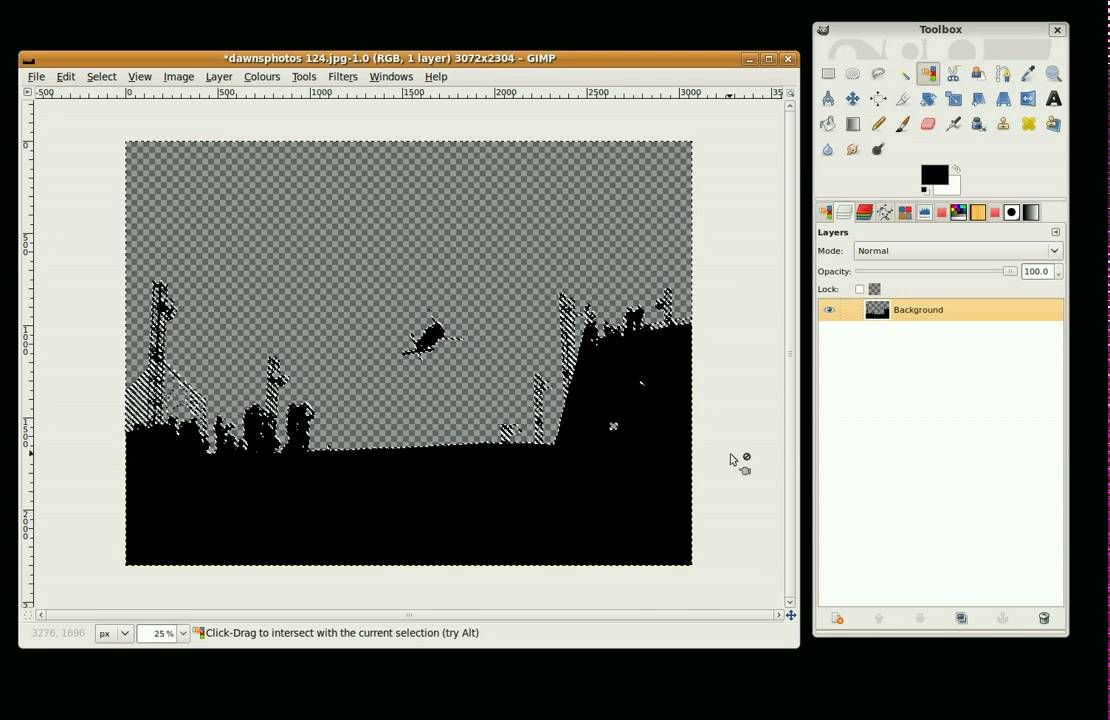Viewport: 1110px width, 720px height.
Task: Toggle the lock alpha channel icon
Action: click(875, 289)
